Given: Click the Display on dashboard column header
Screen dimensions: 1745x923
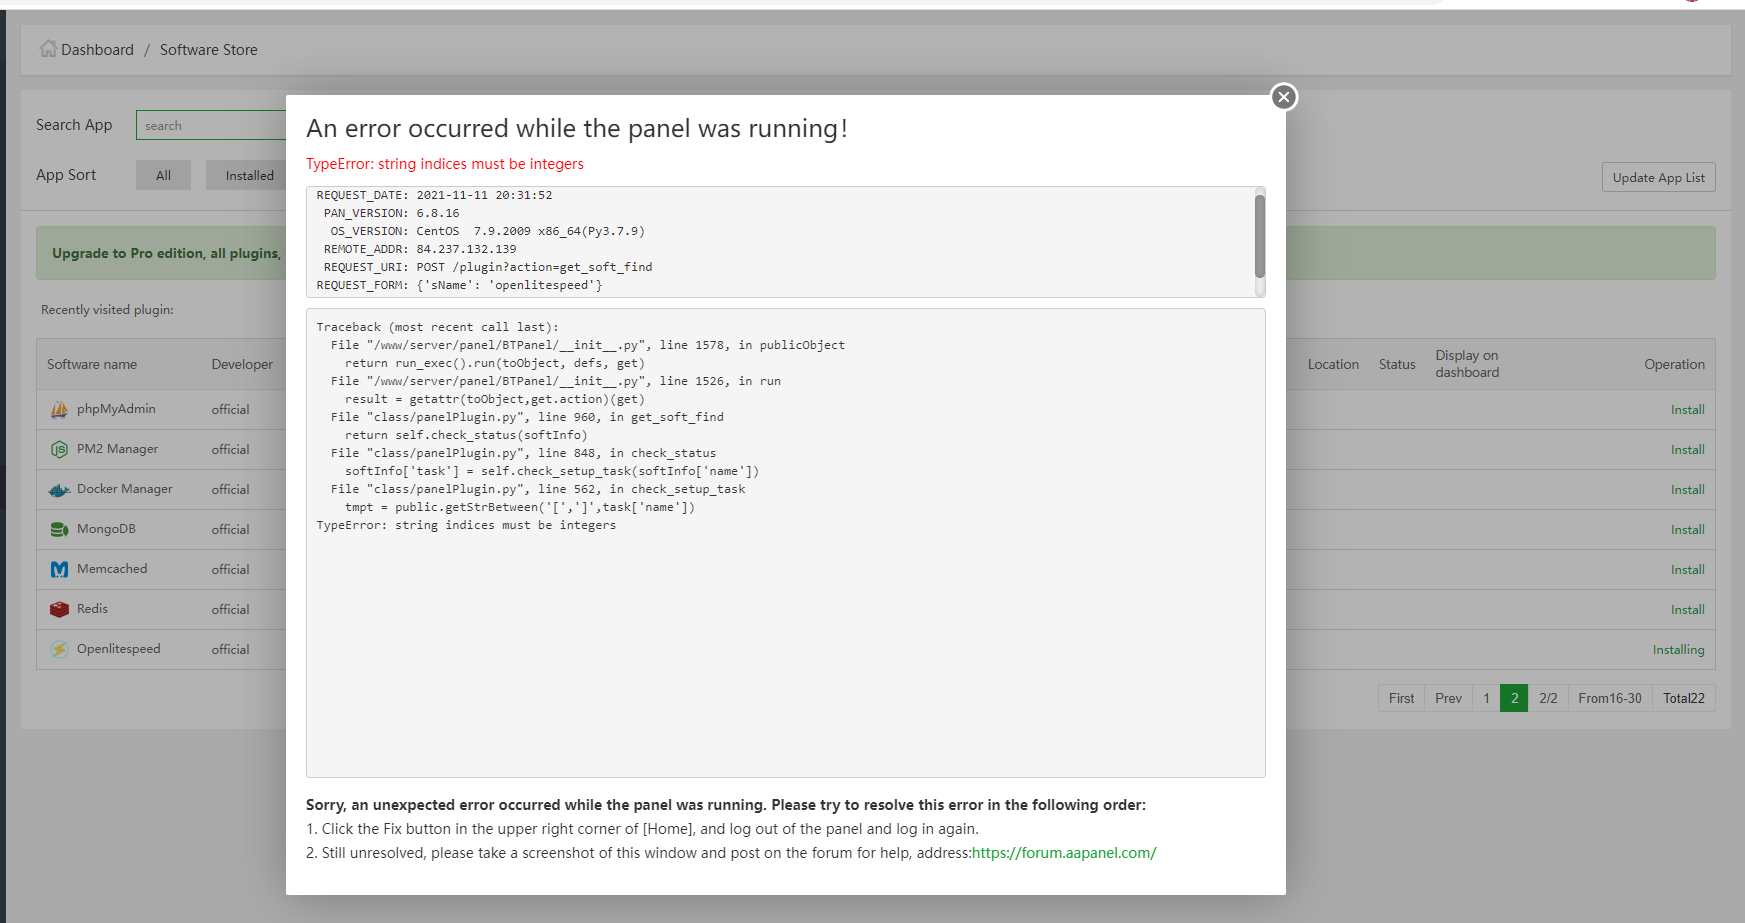Looking at the screenshot, I should (x=1467, y=364).
